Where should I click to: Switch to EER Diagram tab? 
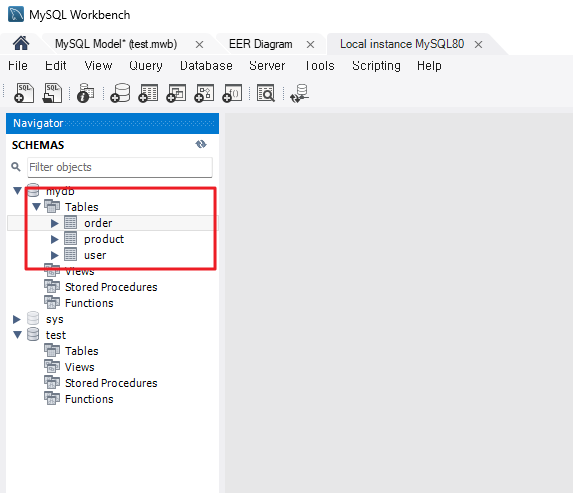click(261, 44)
